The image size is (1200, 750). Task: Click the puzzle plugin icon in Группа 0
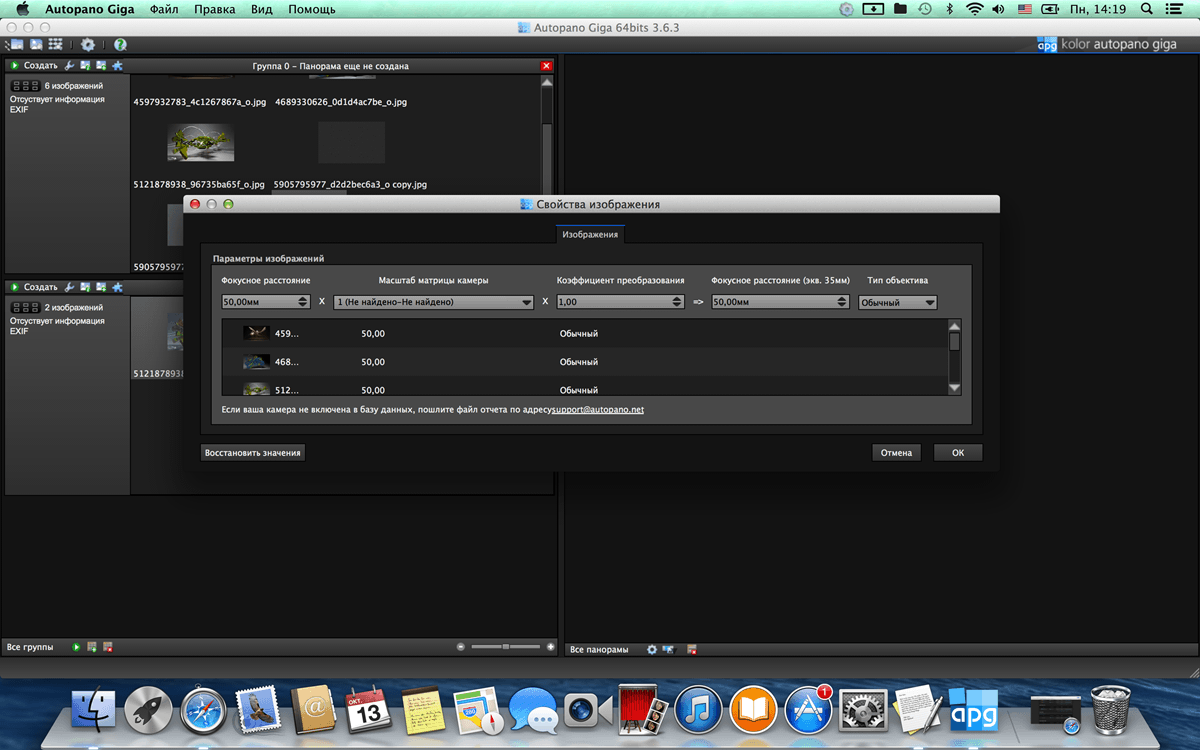(x=117, y=66)
